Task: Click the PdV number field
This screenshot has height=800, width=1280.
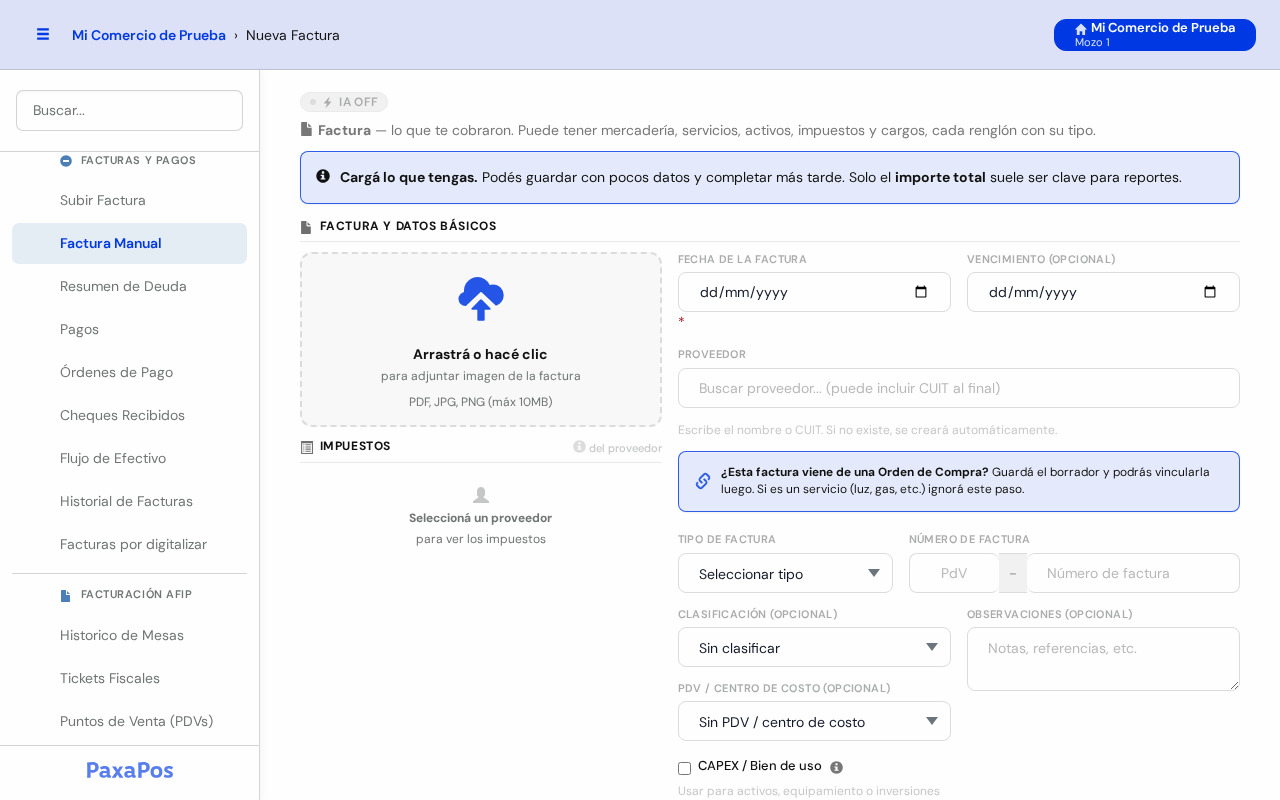Action: coord(954,573)
